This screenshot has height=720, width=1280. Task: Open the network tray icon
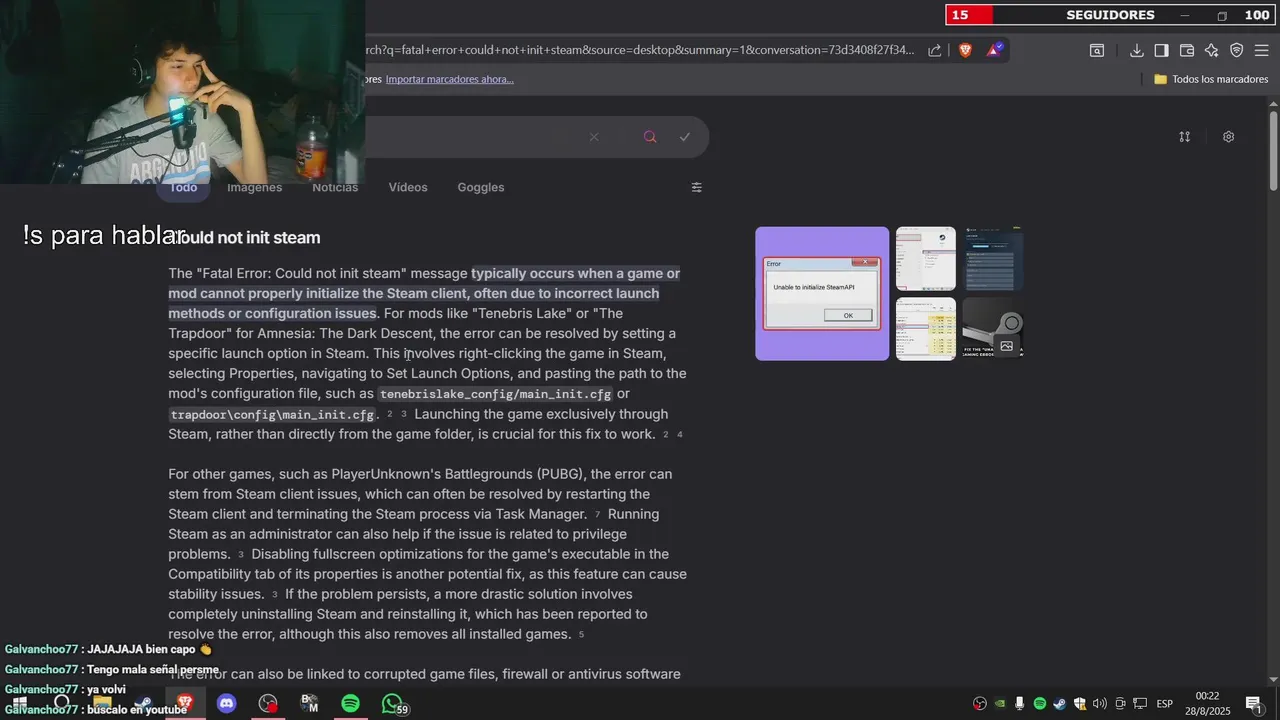1140,704
